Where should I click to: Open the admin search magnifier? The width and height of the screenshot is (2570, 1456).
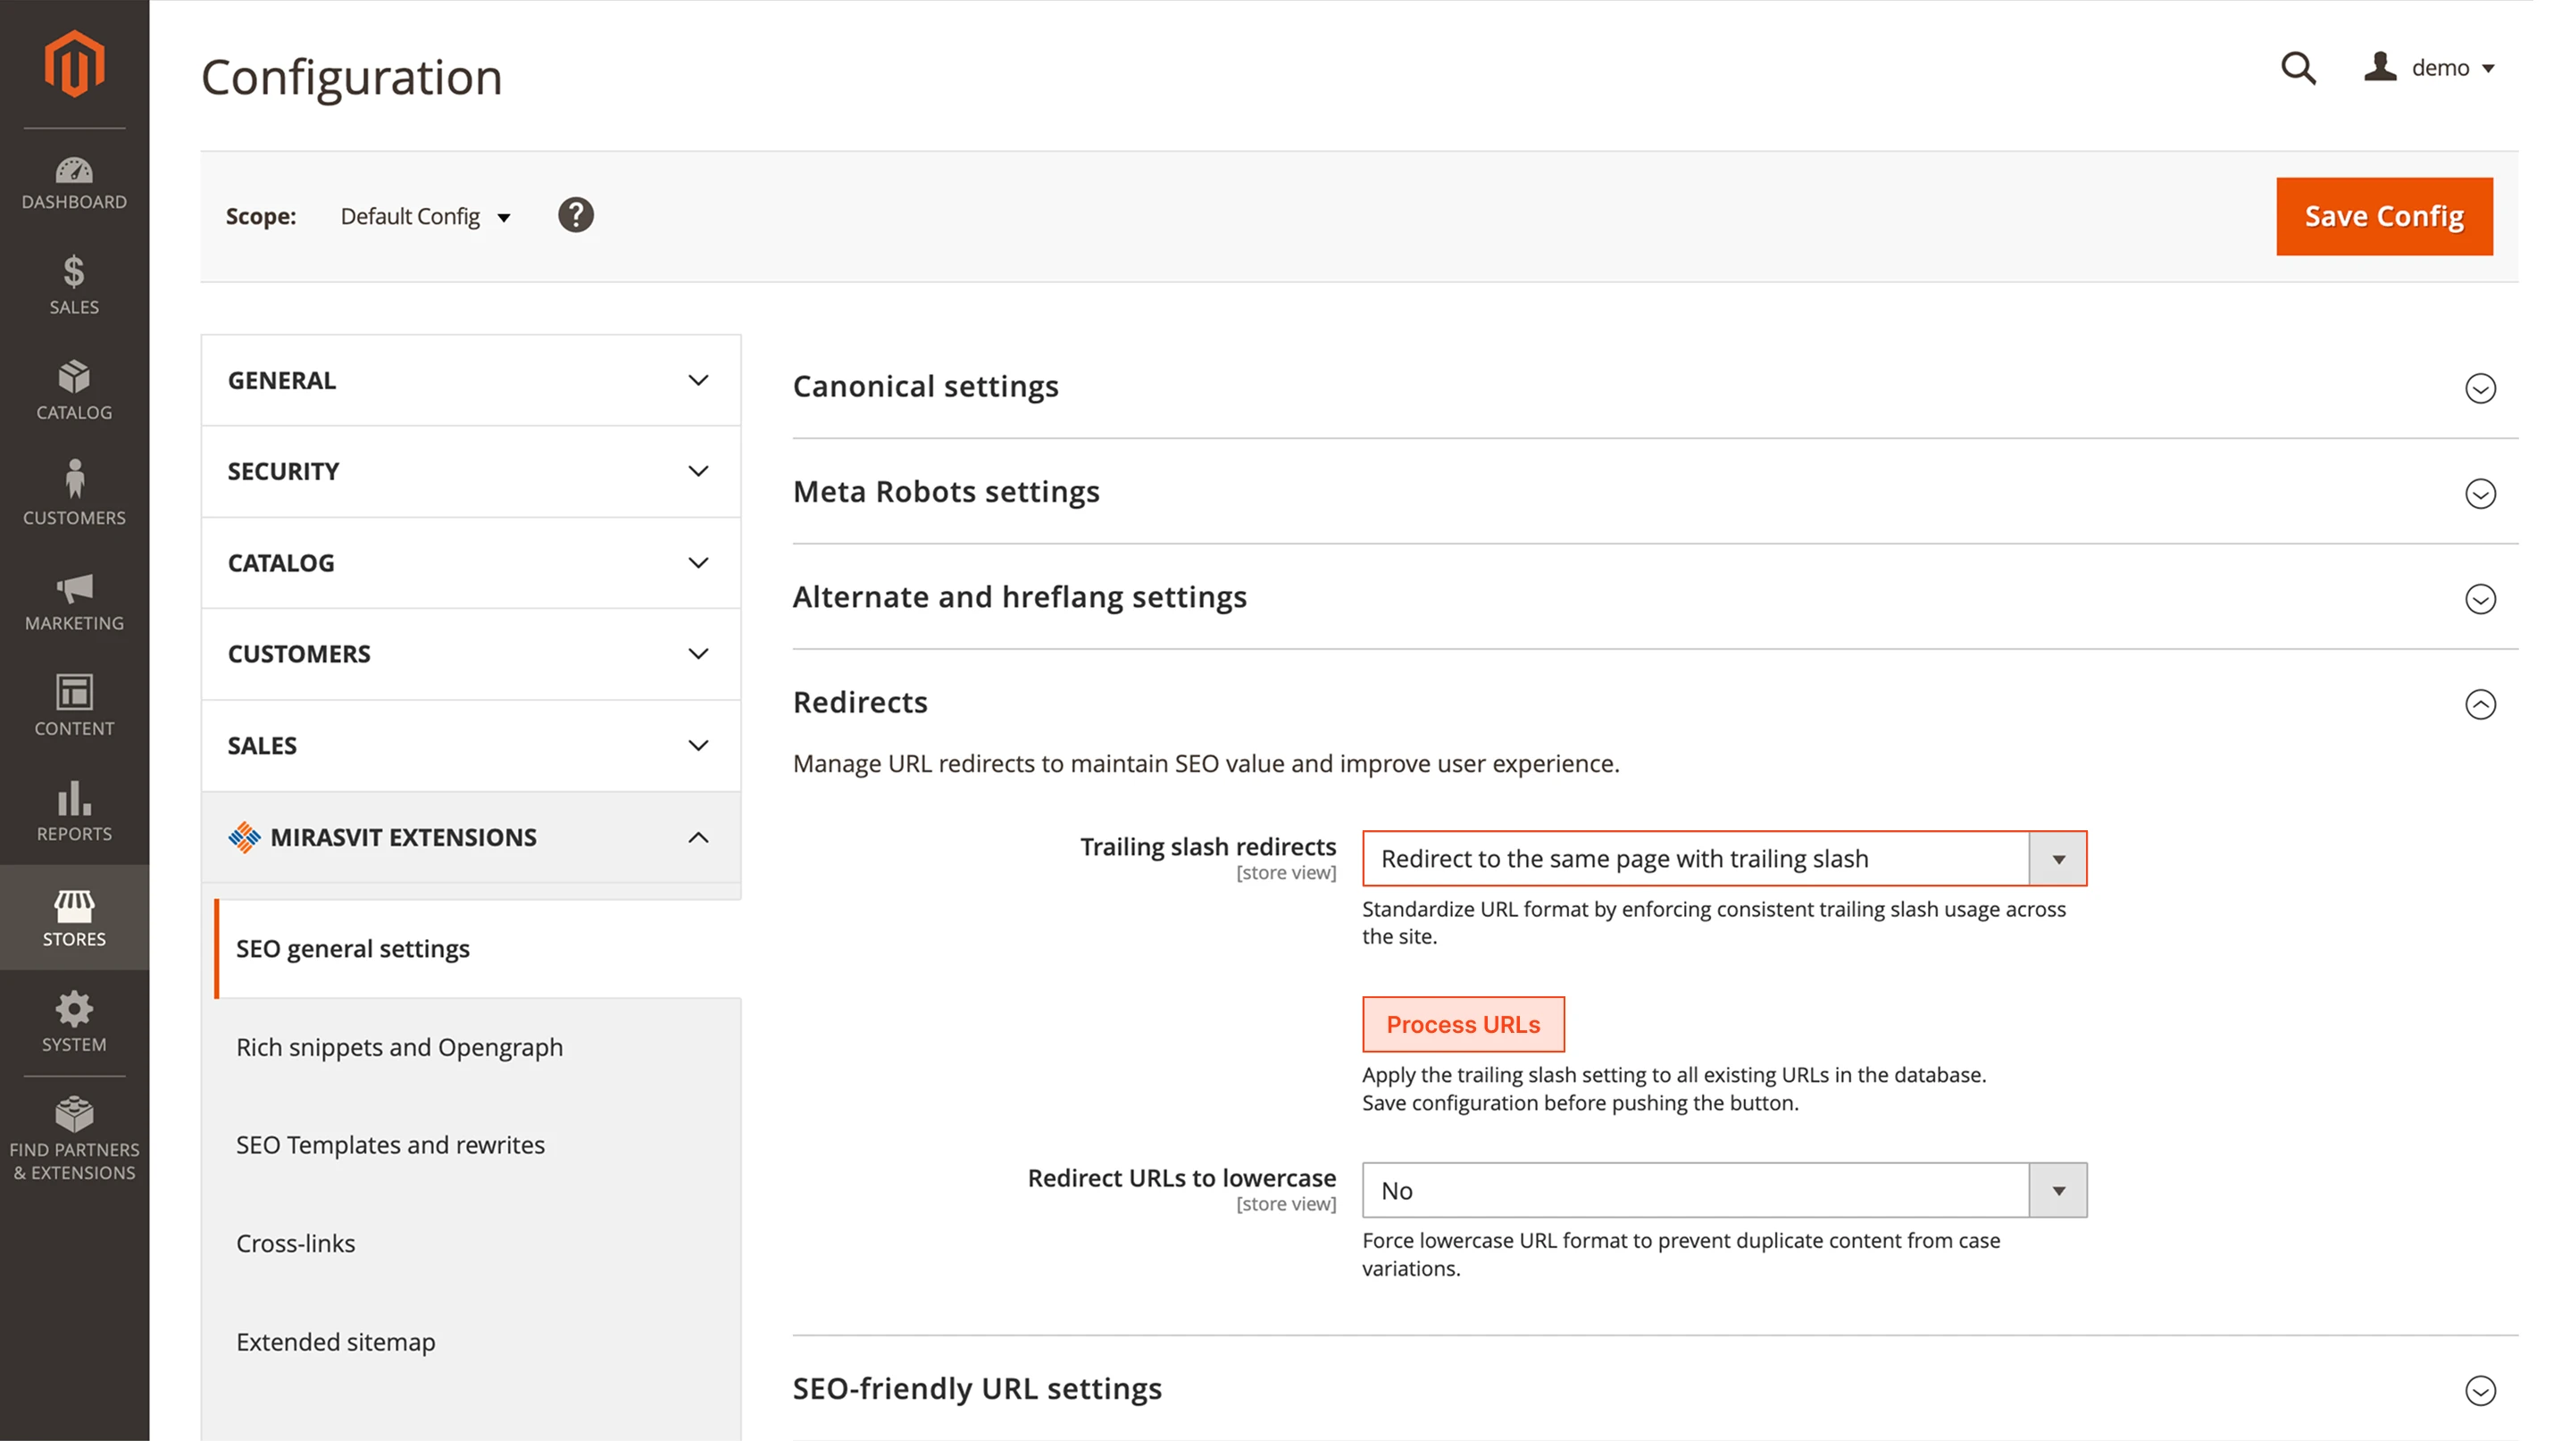click(2298, 68)
